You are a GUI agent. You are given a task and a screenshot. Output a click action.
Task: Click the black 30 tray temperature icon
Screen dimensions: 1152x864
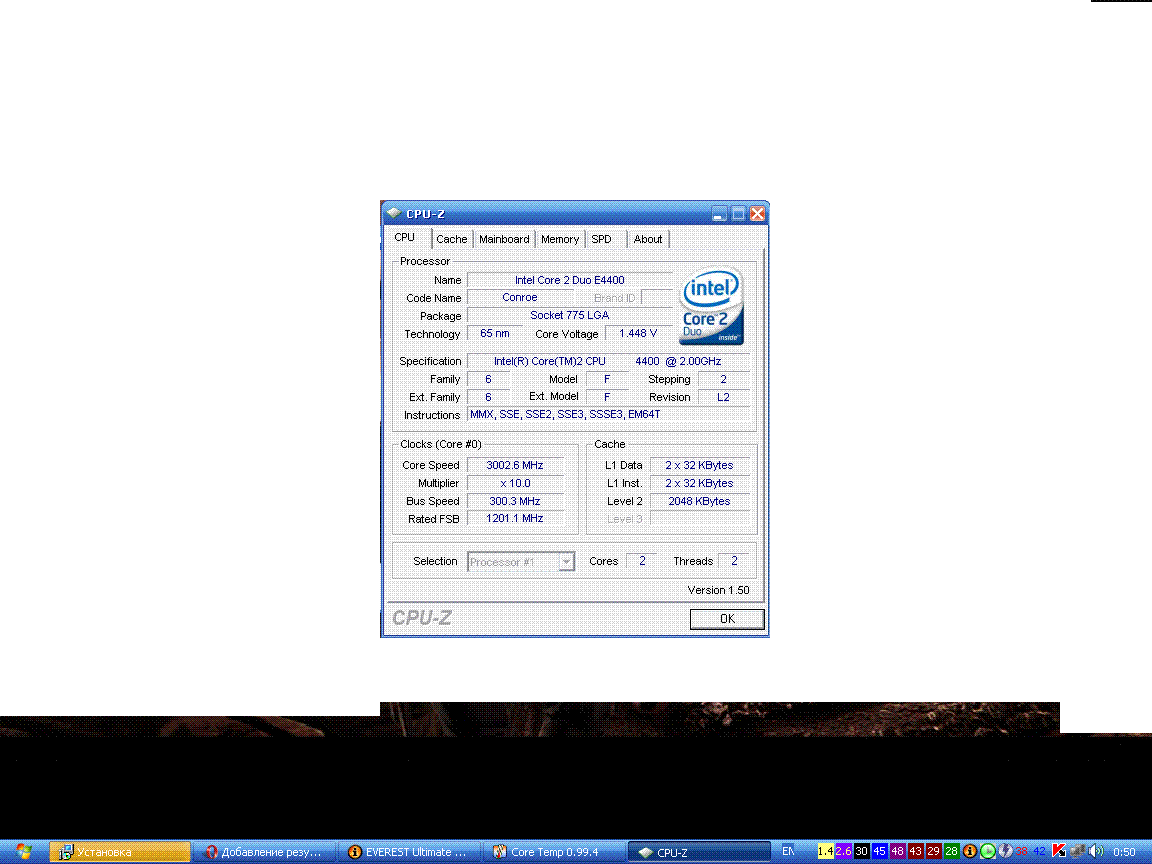[x=862, y=852]
